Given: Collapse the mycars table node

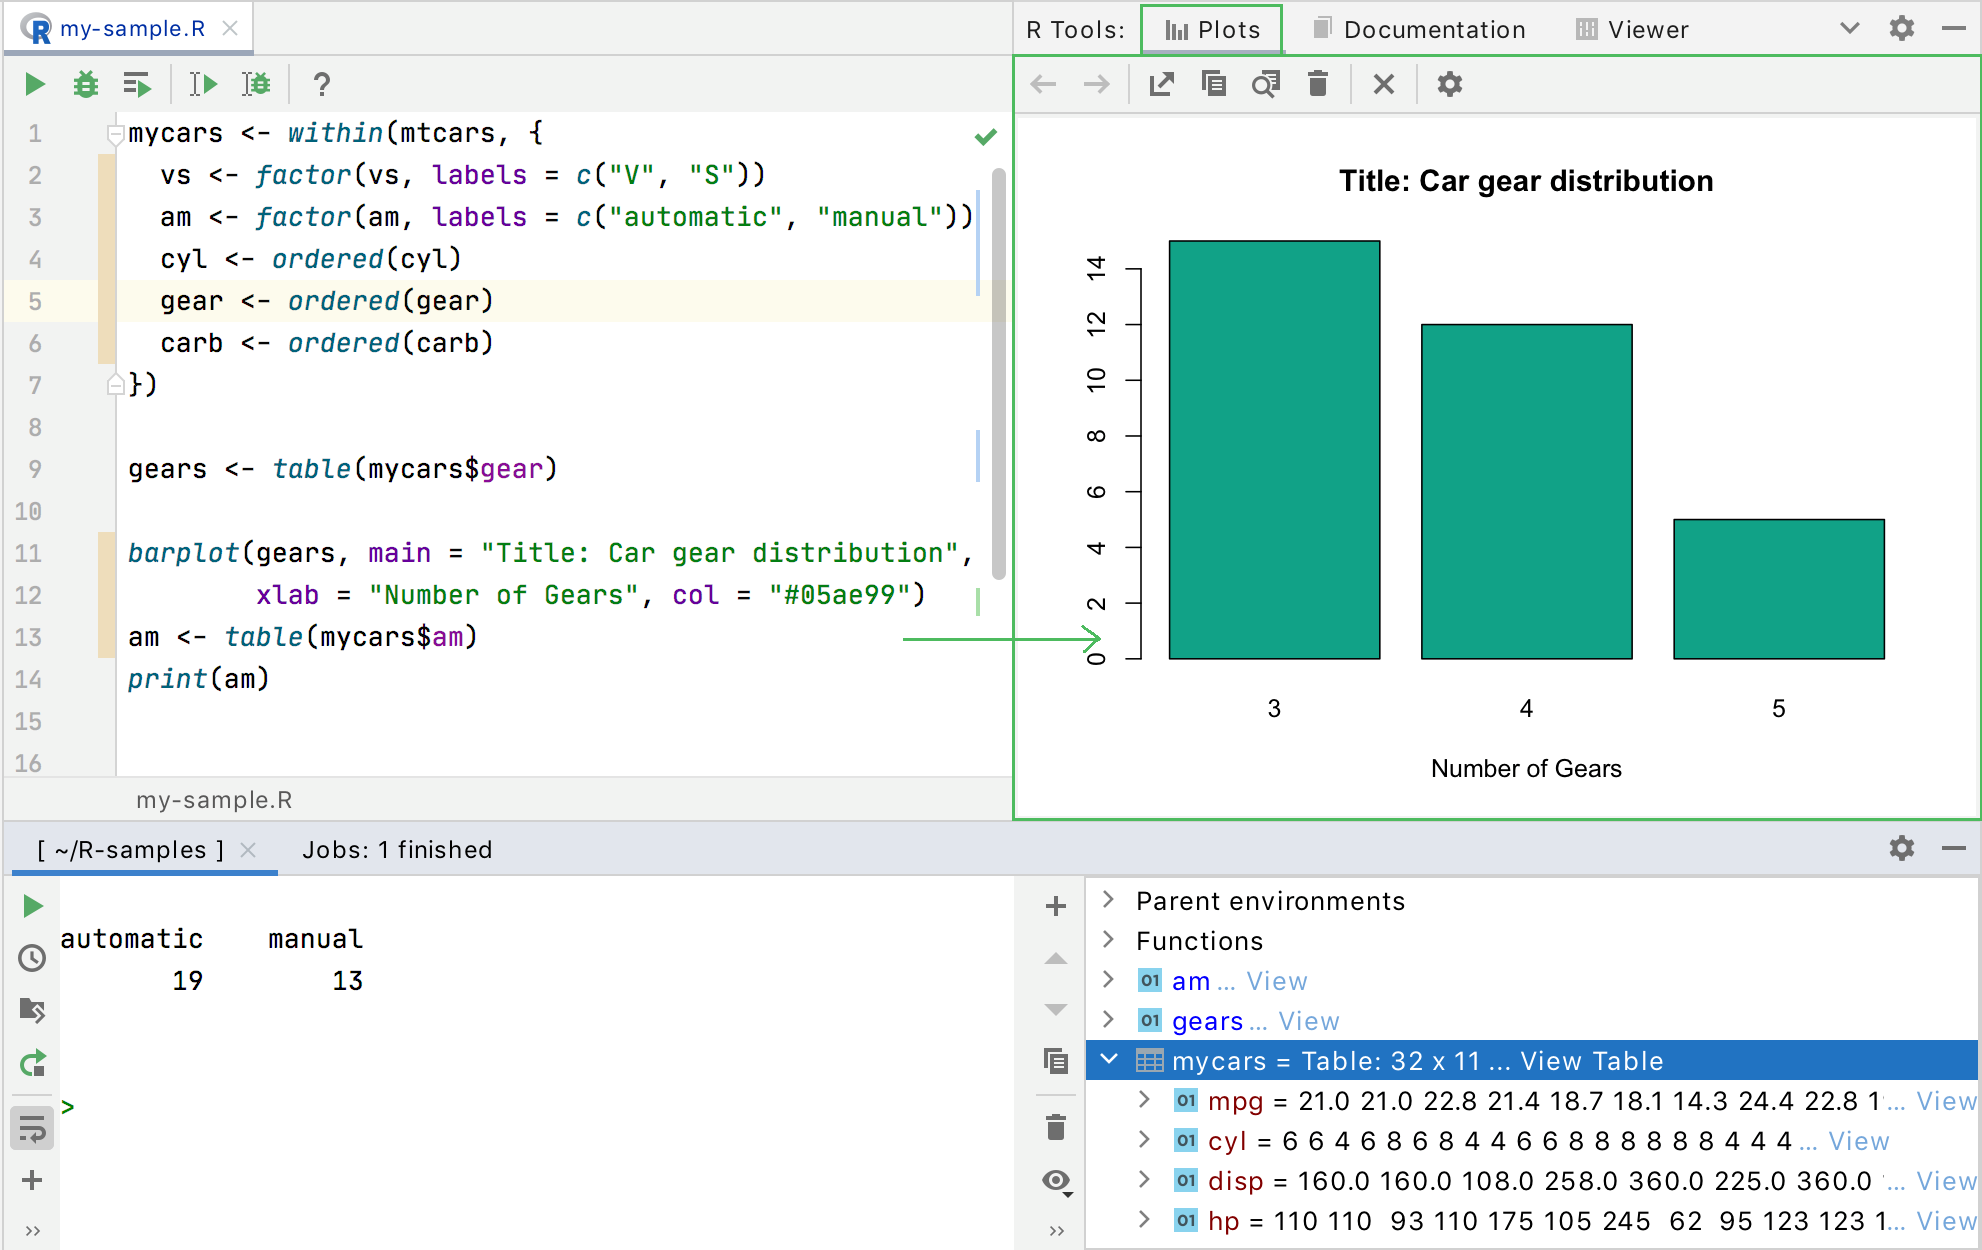Looking at the screenshot, I should pyautogui.click(x=1109, y=1059).
